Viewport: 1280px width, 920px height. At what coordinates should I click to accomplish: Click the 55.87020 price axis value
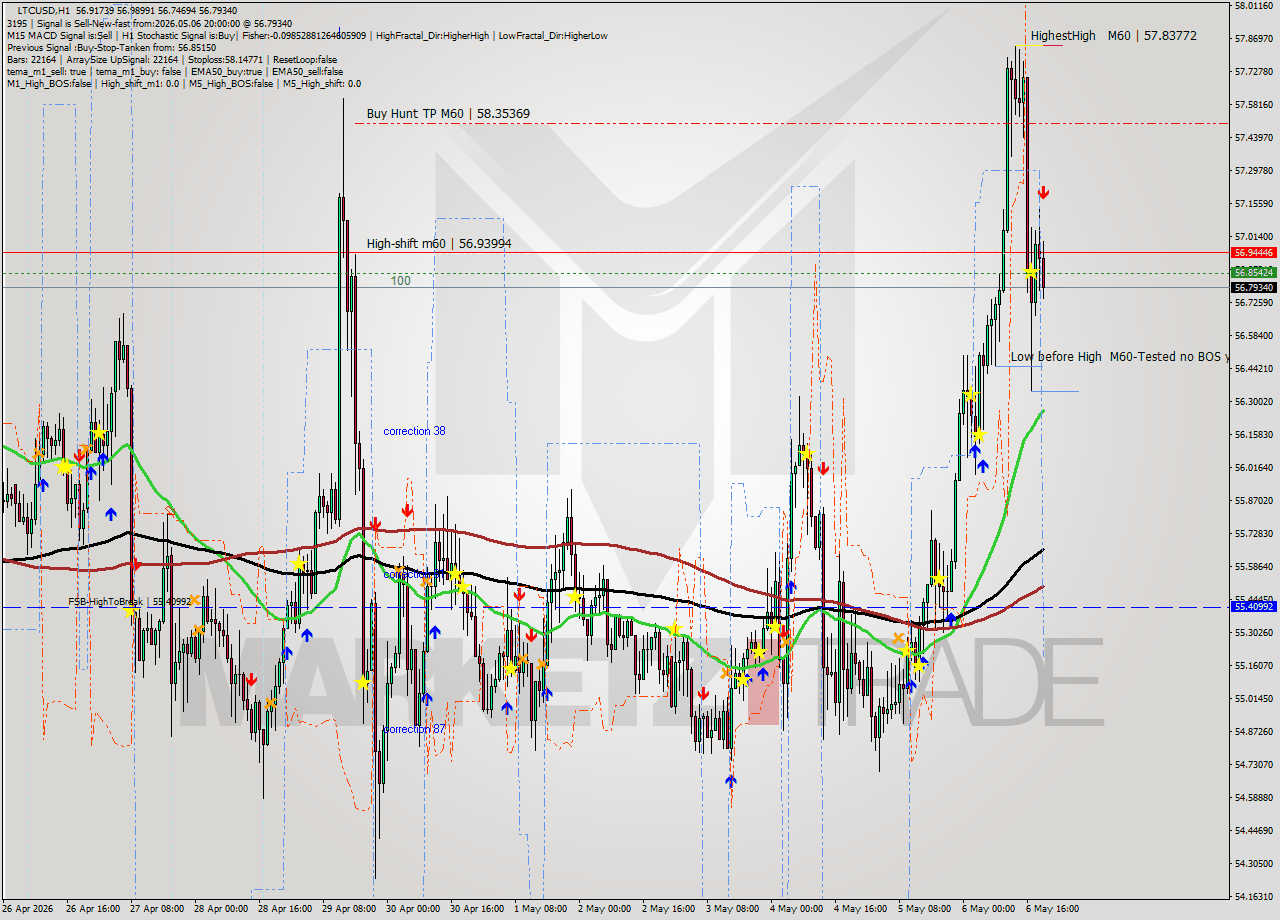[1253, 500]
